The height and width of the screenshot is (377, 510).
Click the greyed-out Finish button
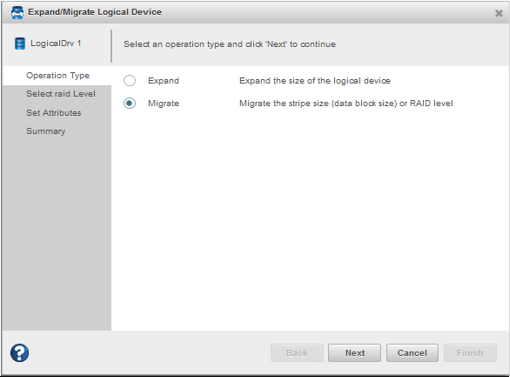tap(470, 353)
